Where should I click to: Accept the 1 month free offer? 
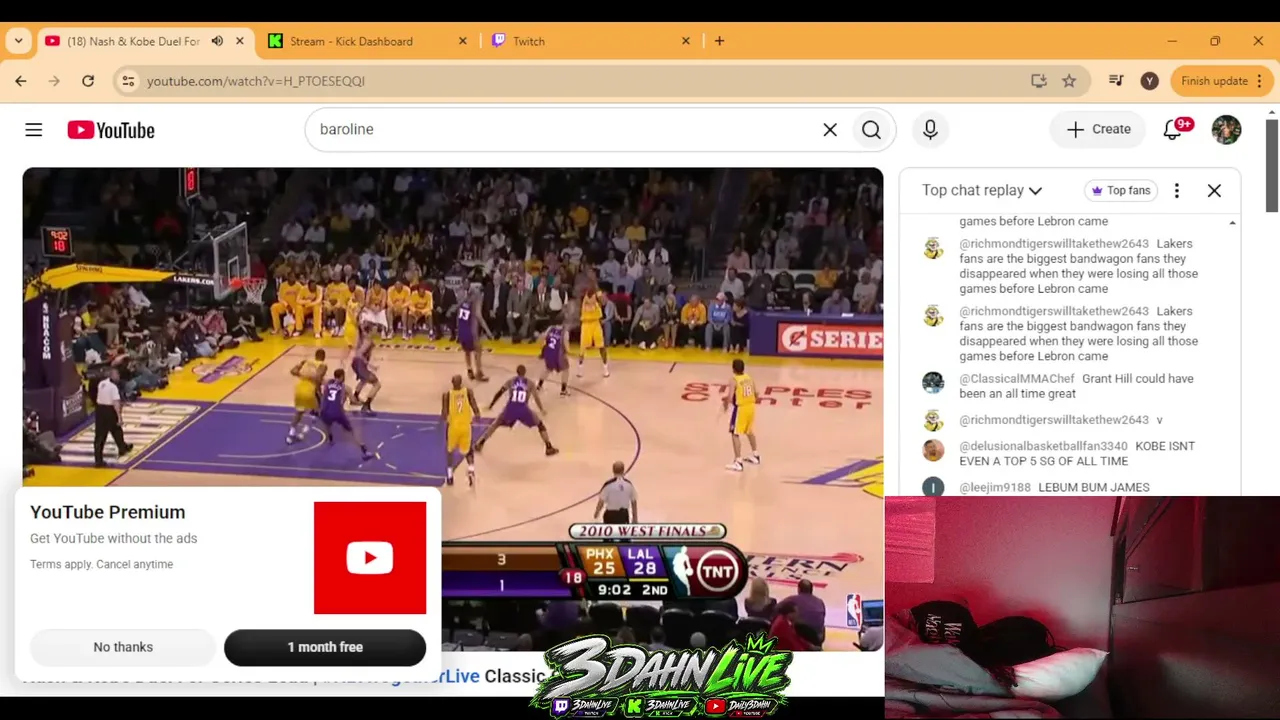pos(325,648)
